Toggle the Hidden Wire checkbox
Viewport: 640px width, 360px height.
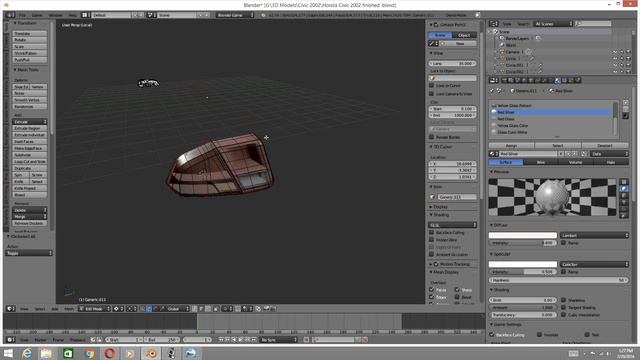coord(431,240)
